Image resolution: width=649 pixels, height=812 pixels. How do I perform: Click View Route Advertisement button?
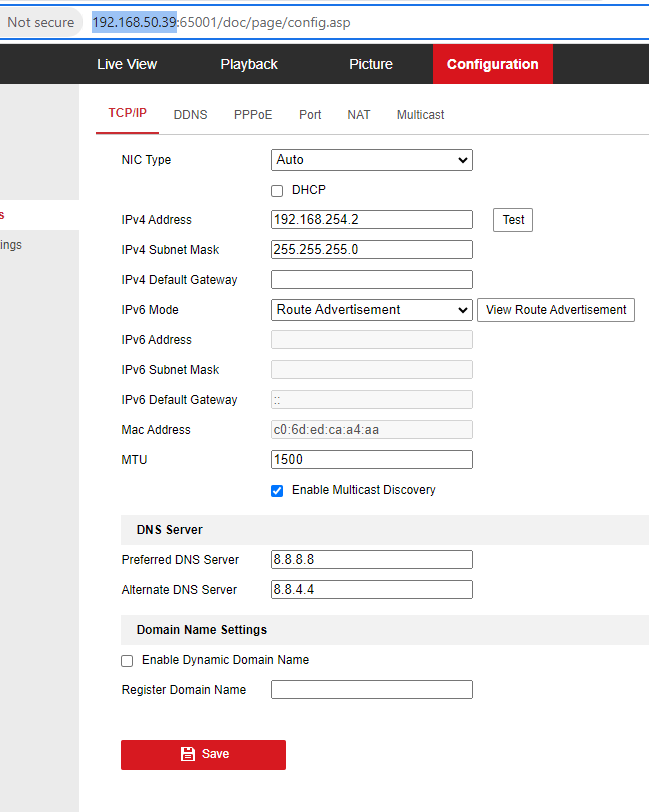[x=556, y=310]
